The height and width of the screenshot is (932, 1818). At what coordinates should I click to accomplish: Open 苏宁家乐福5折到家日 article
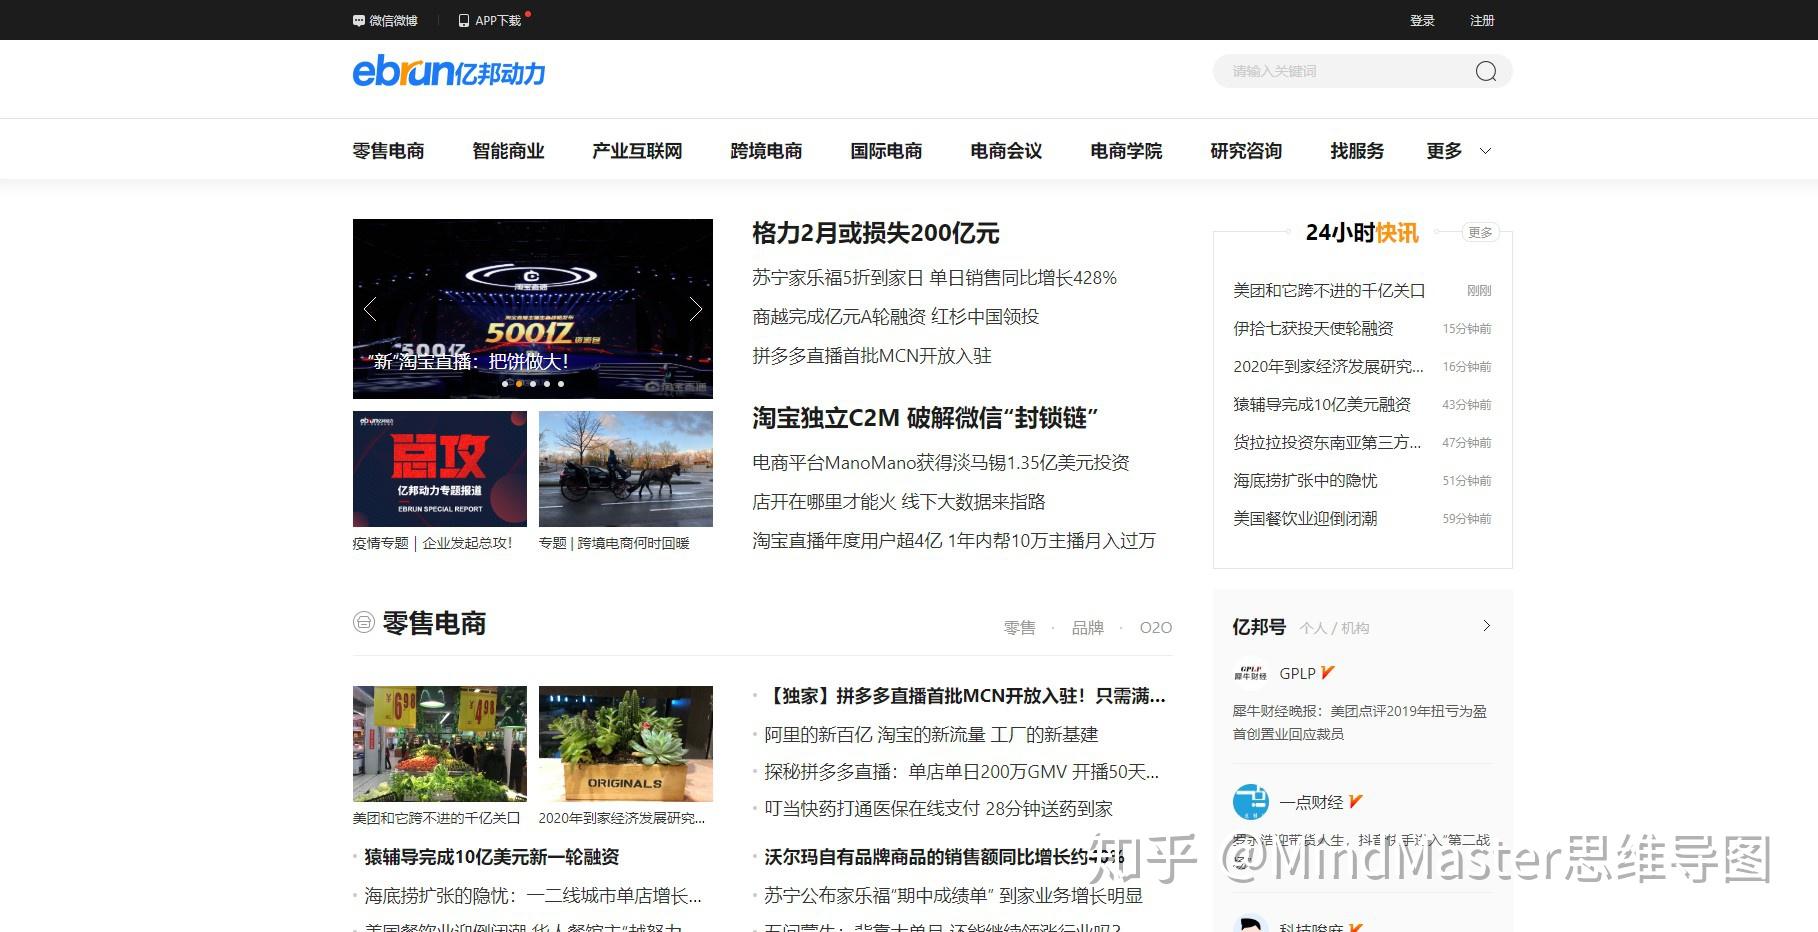(934, 277)
